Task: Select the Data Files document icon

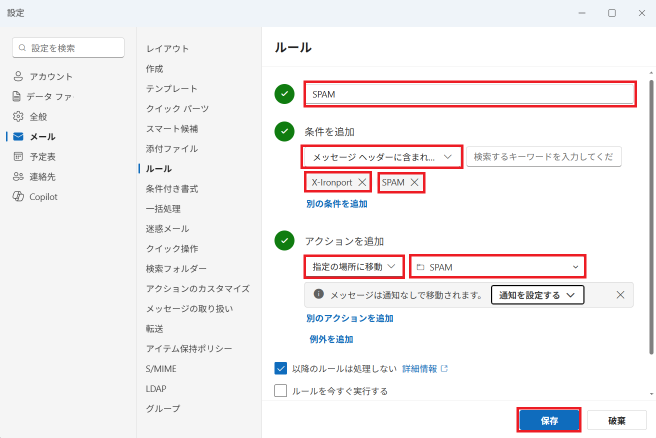Action: 16,96
